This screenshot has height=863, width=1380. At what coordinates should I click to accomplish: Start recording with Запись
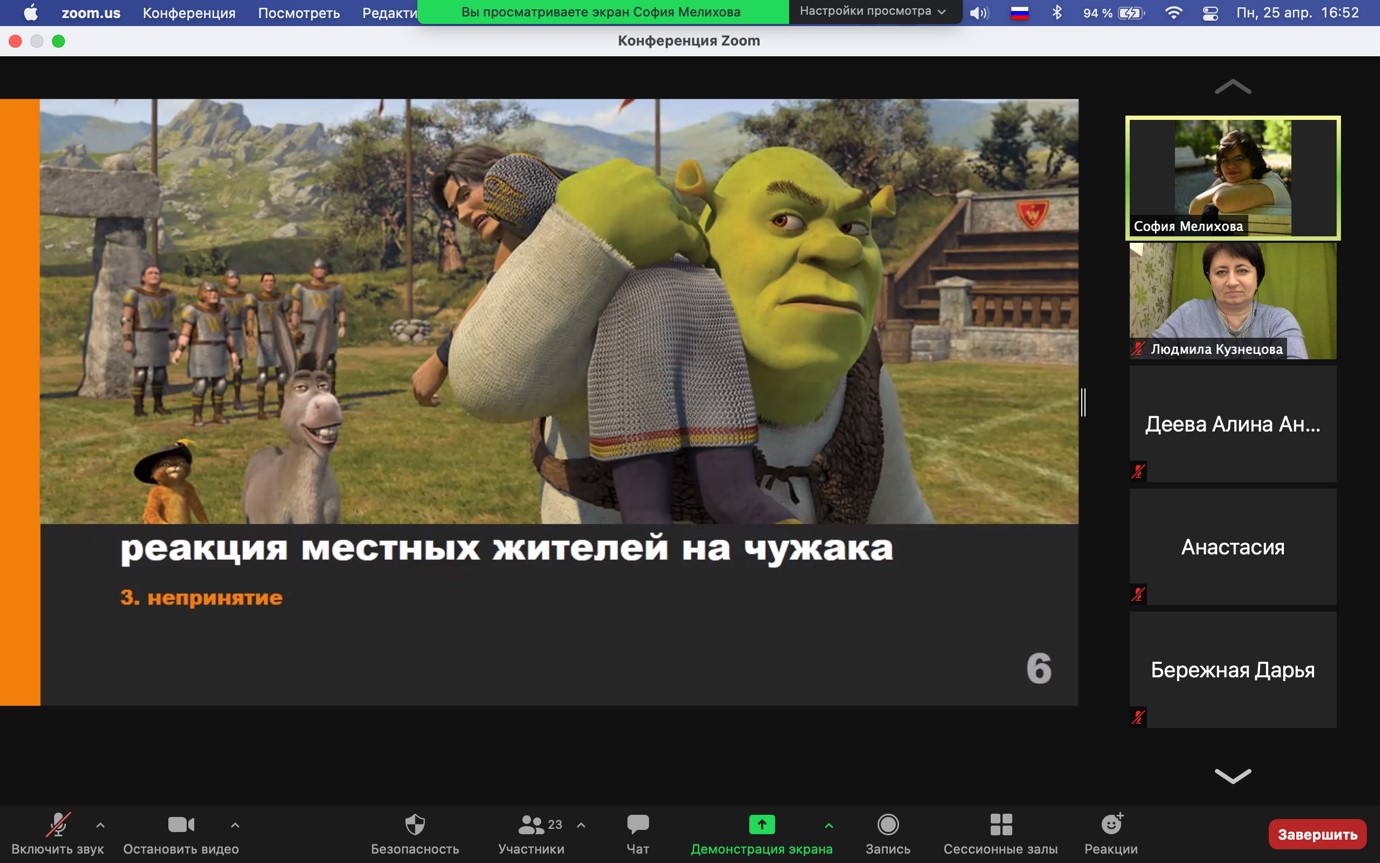point(888,834)
